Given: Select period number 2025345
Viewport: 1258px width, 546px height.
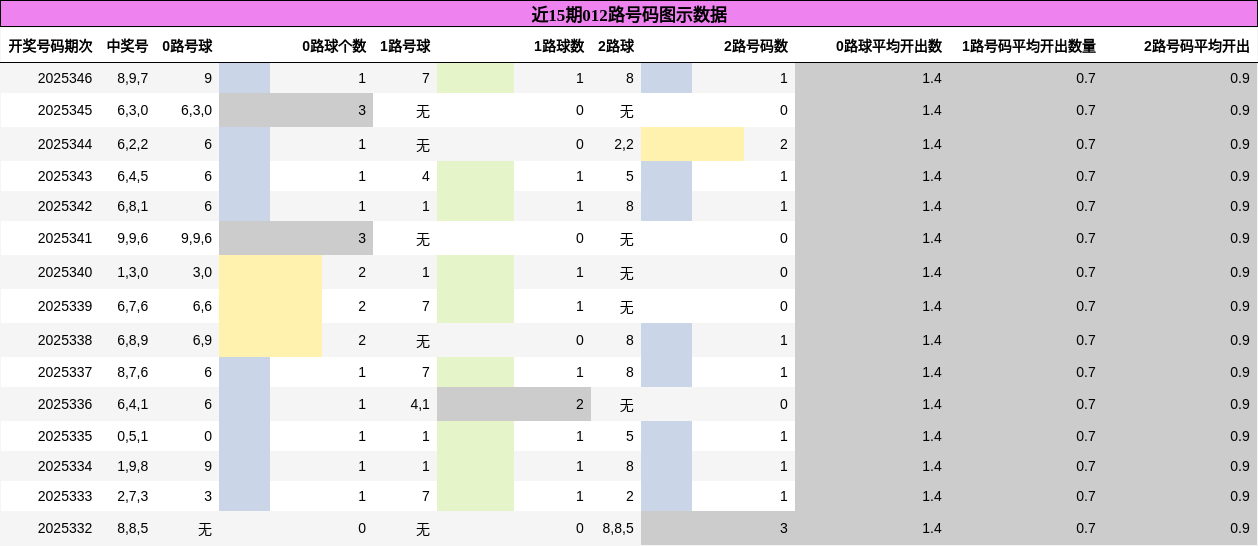Looking at the screenshot, I should click(65, 110).
